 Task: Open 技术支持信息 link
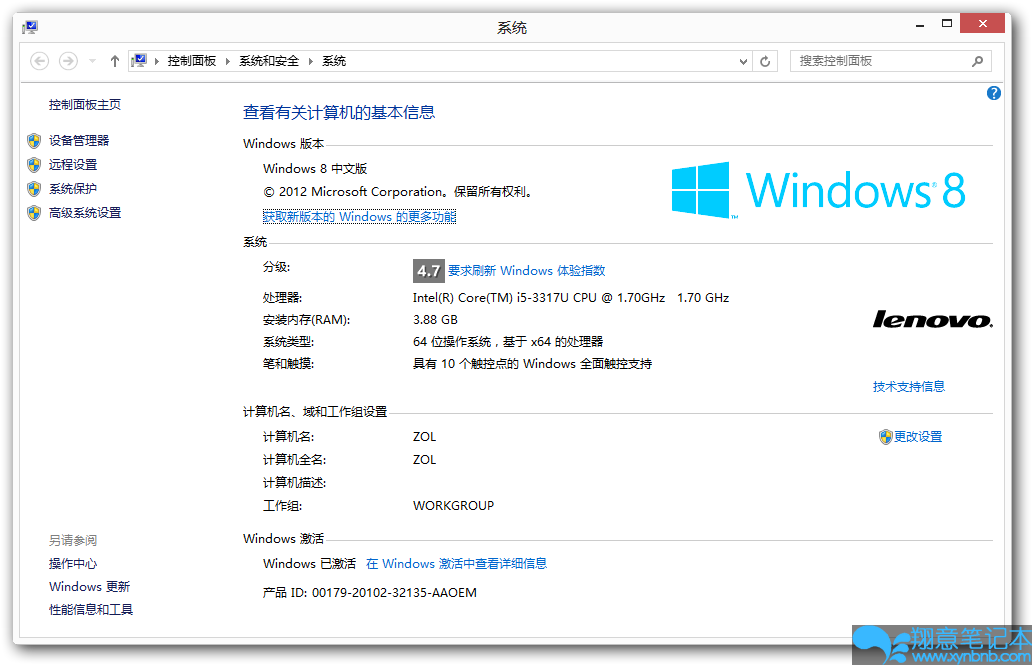click(909, 386)
